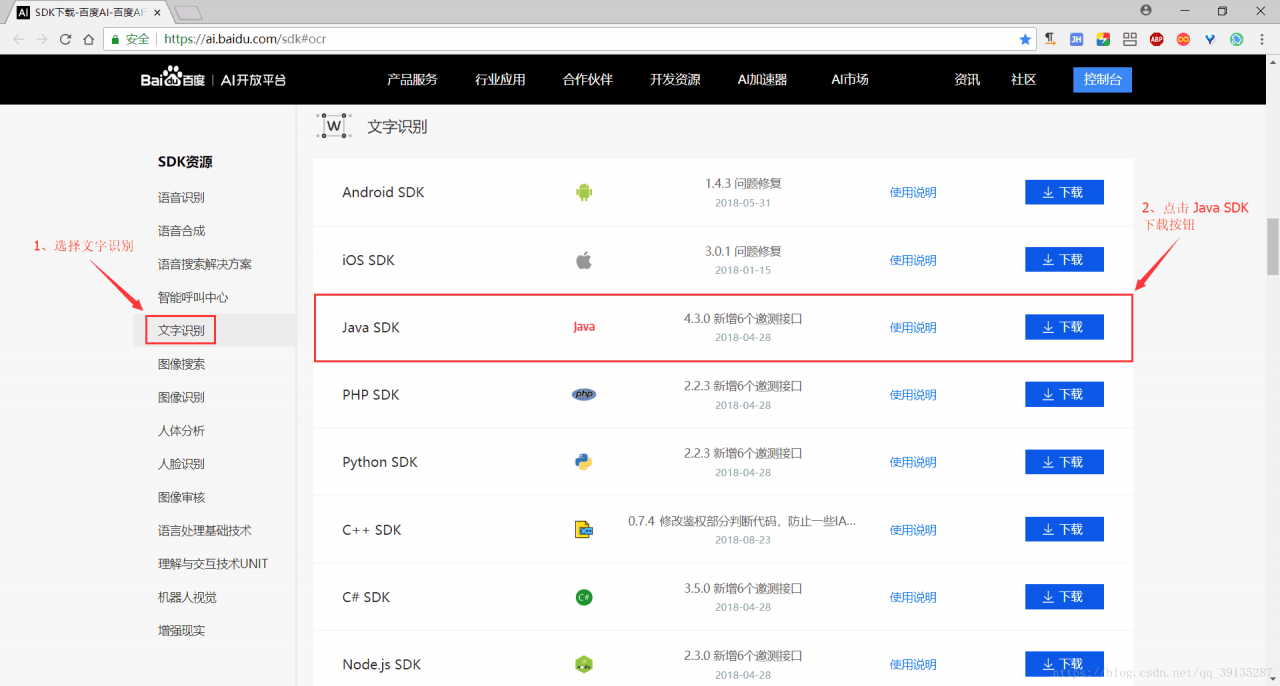Screen dimensions: 1280x686
Task: Open the AI加速器 navigation item
Action: (762, 80)
